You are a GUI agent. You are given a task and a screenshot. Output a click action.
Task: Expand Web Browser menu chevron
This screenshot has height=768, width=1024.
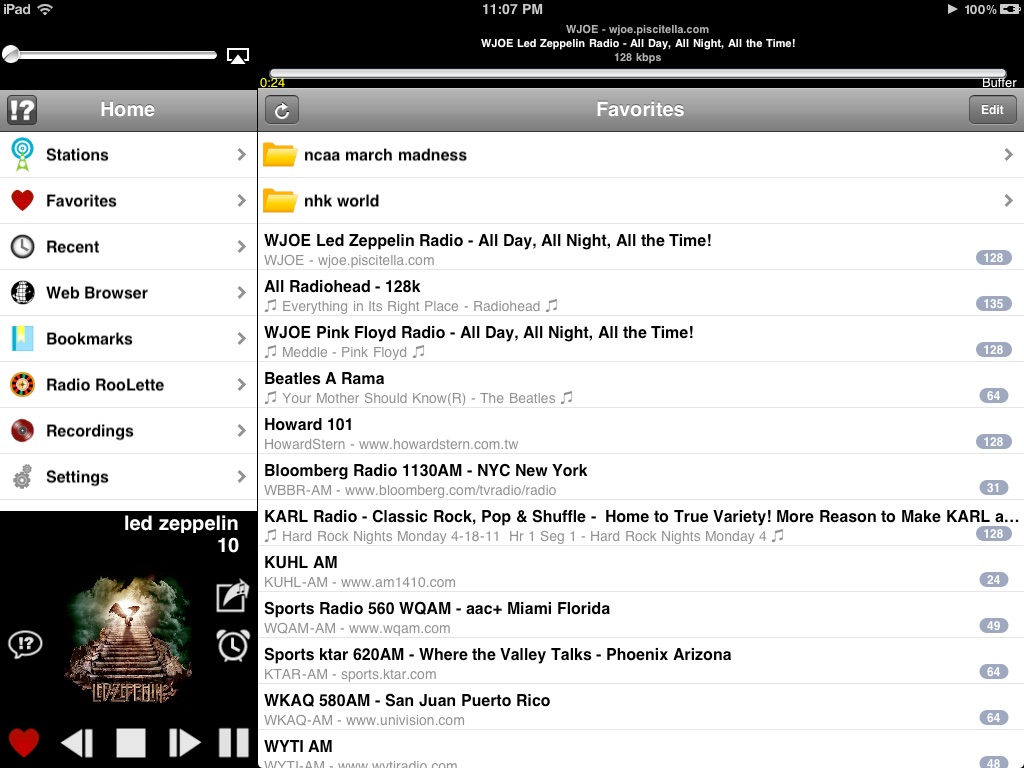(x=242, y=293)
